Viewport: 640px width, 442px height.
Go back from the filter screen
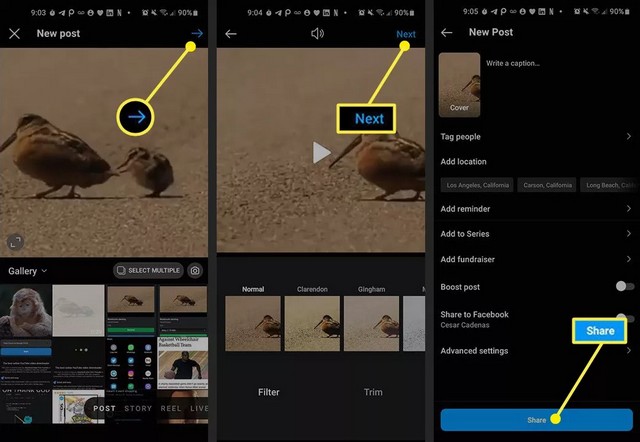(x=231, y=34)
